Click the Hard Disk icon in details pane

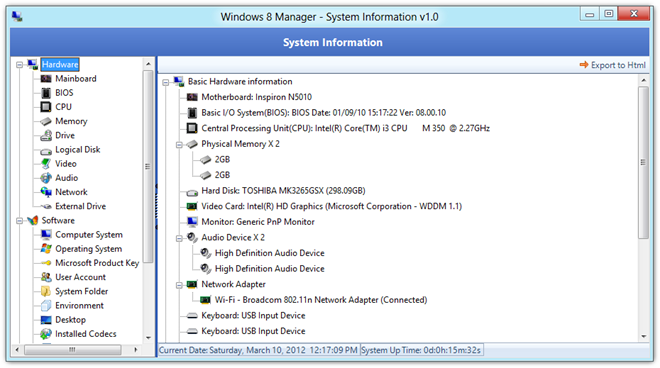(192, 192)
